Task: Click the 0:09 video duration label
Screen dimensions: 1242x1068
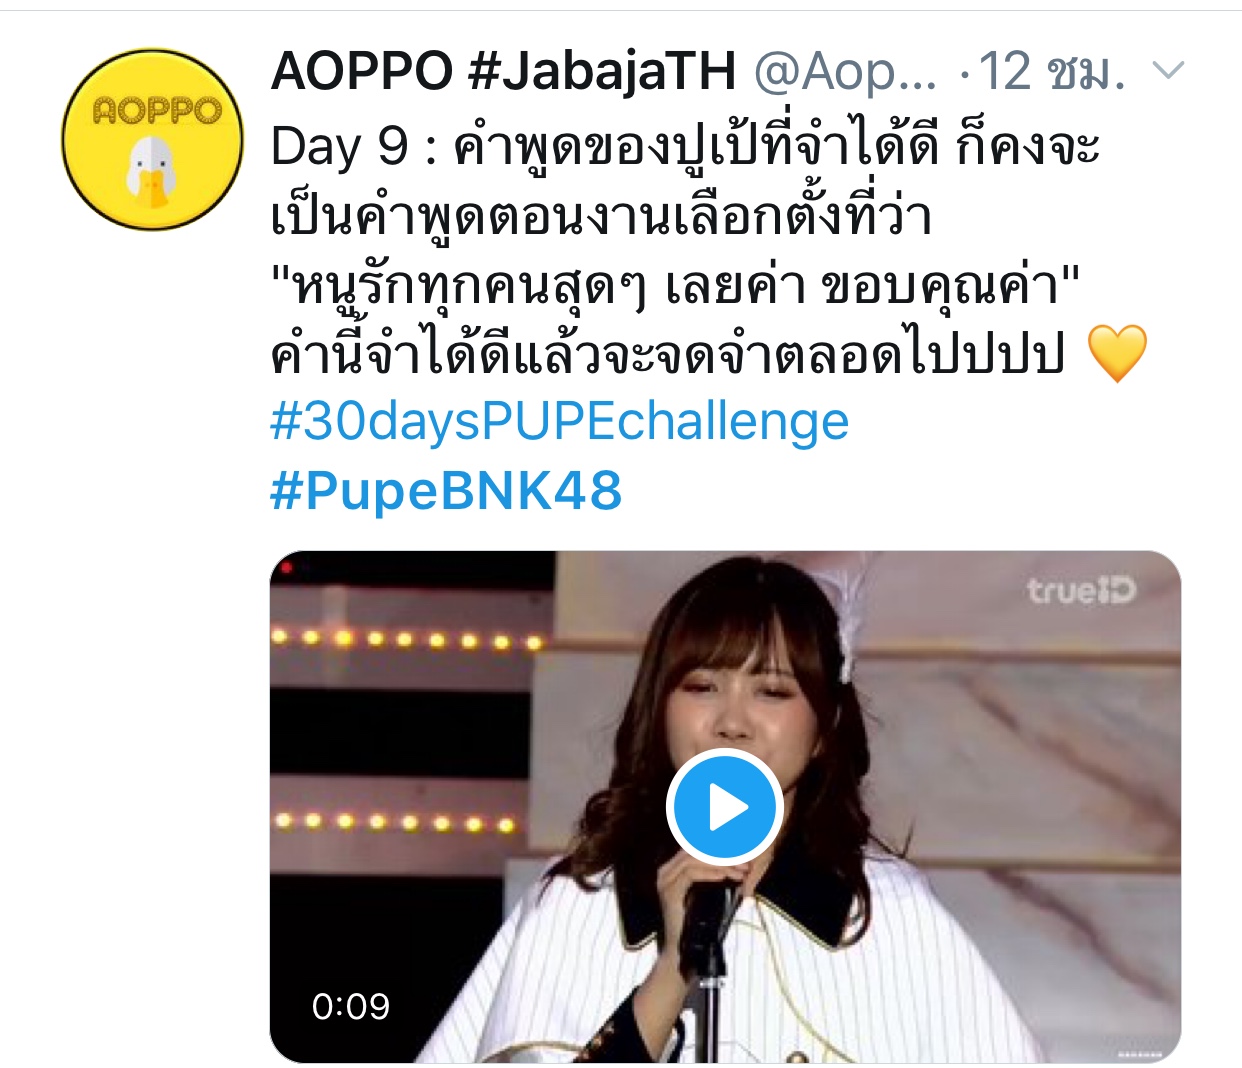Action: tap(351, 1006)
